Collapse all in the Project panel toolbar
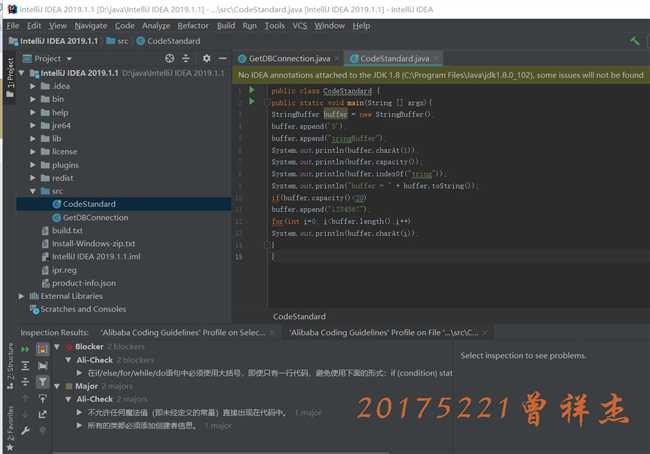This screenshot has width=650, height=454. (186, 58)
